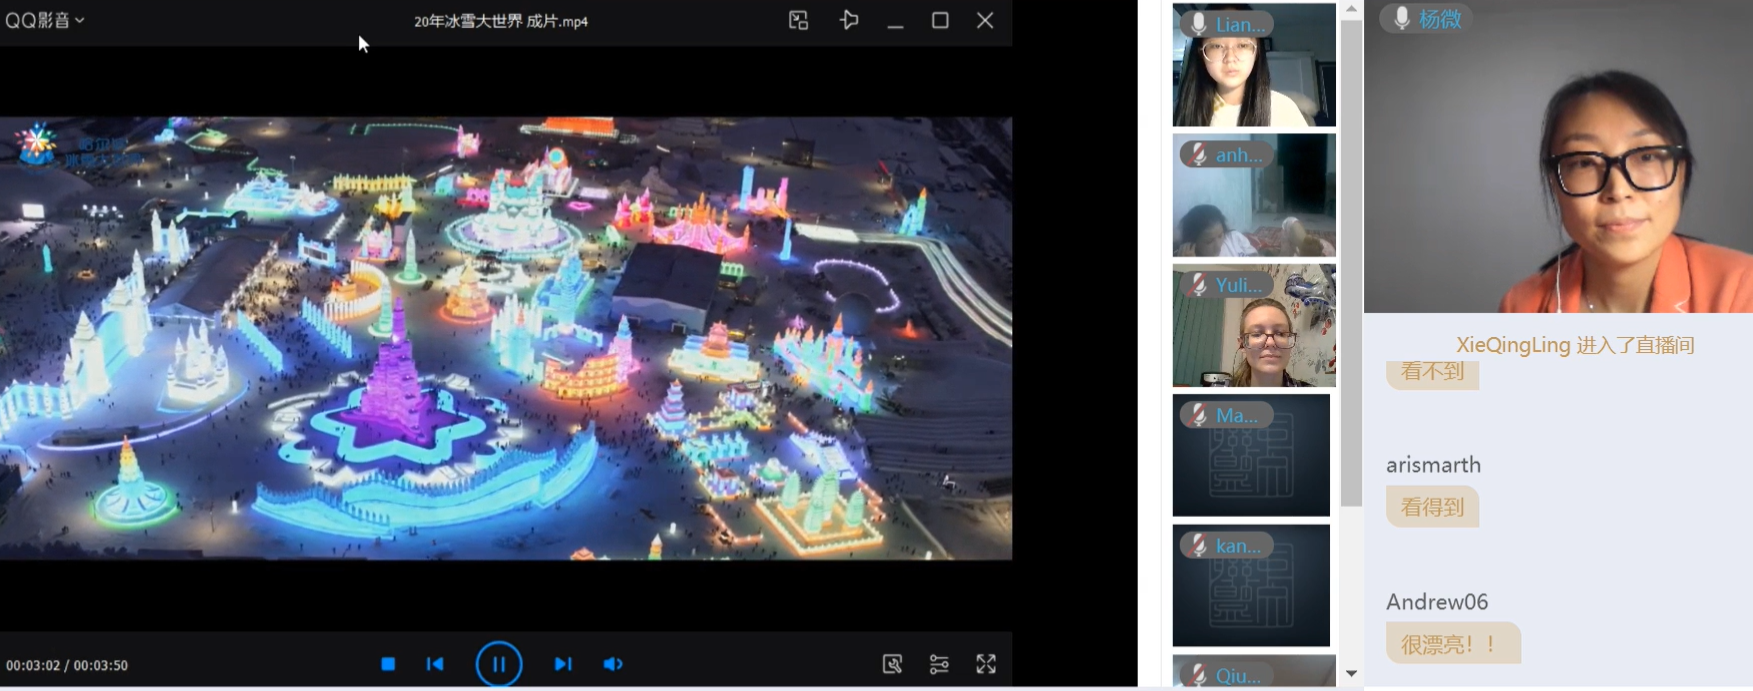Click the 'Lian...' participant name label
The image size is (1753, 691).
(1240, 25)
